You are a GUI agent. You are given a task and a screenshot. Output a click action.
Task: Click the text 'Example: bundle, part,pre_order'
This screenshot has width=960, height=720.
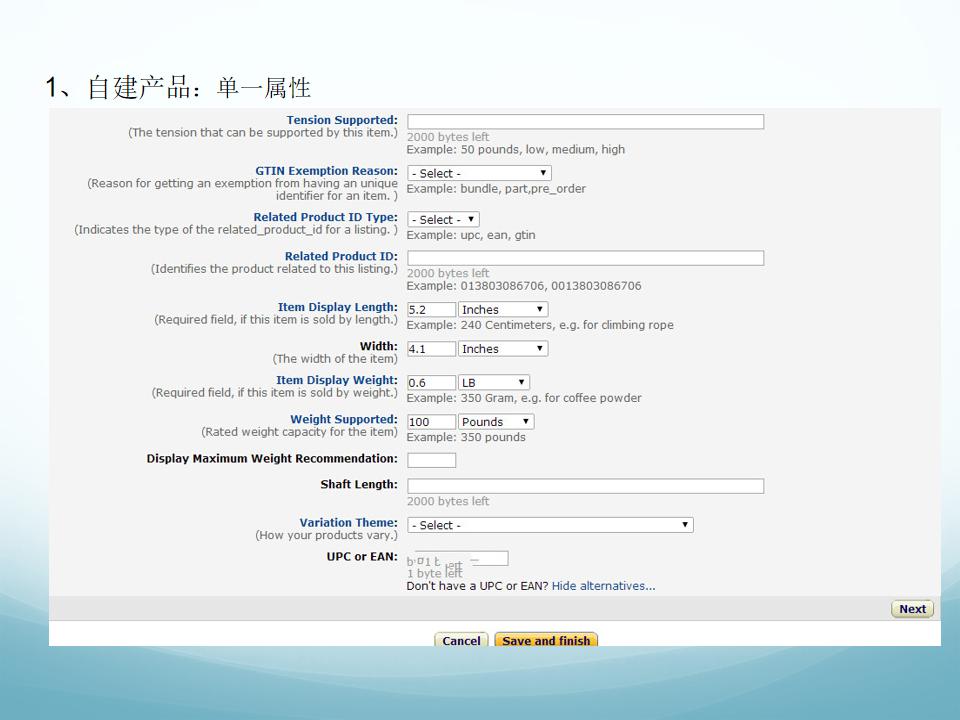496,189
